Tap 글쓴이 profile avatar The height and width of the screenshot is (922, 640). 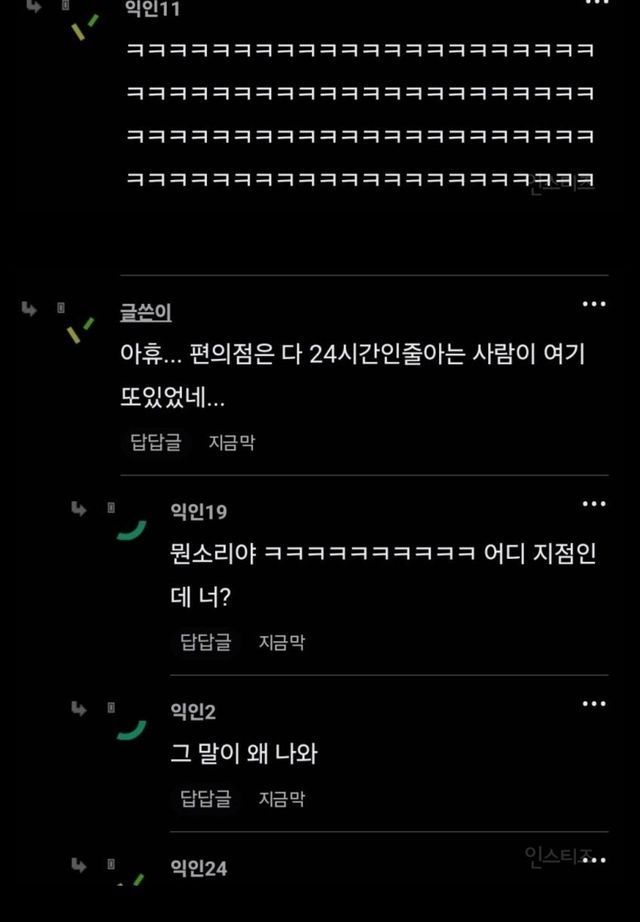[x=81, y=330]
